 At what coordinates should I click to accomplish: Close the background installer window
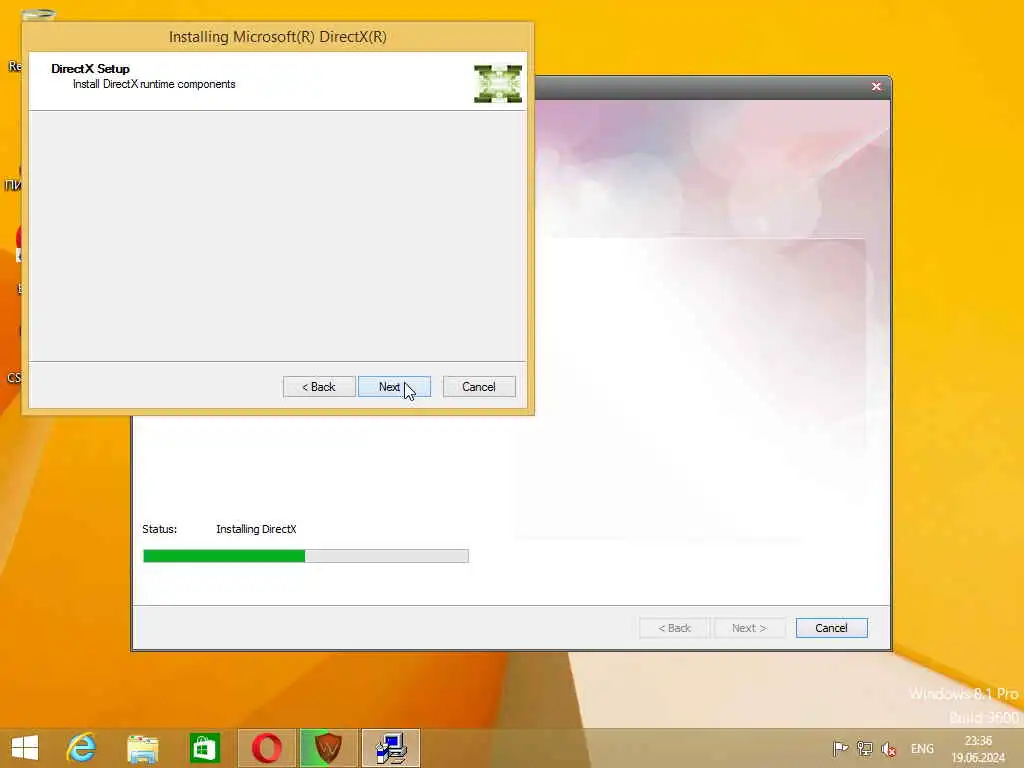(876, 86)
